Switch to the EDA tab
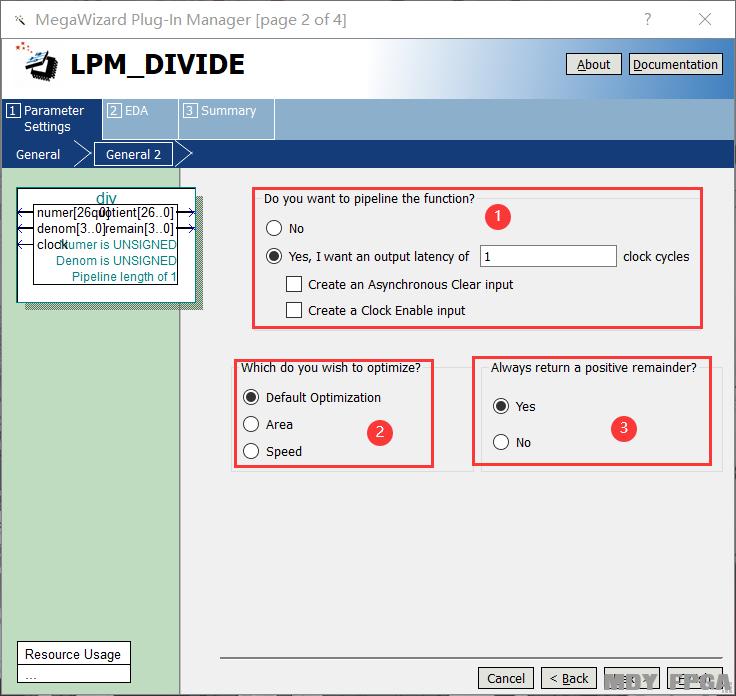 tap(140, 119)
